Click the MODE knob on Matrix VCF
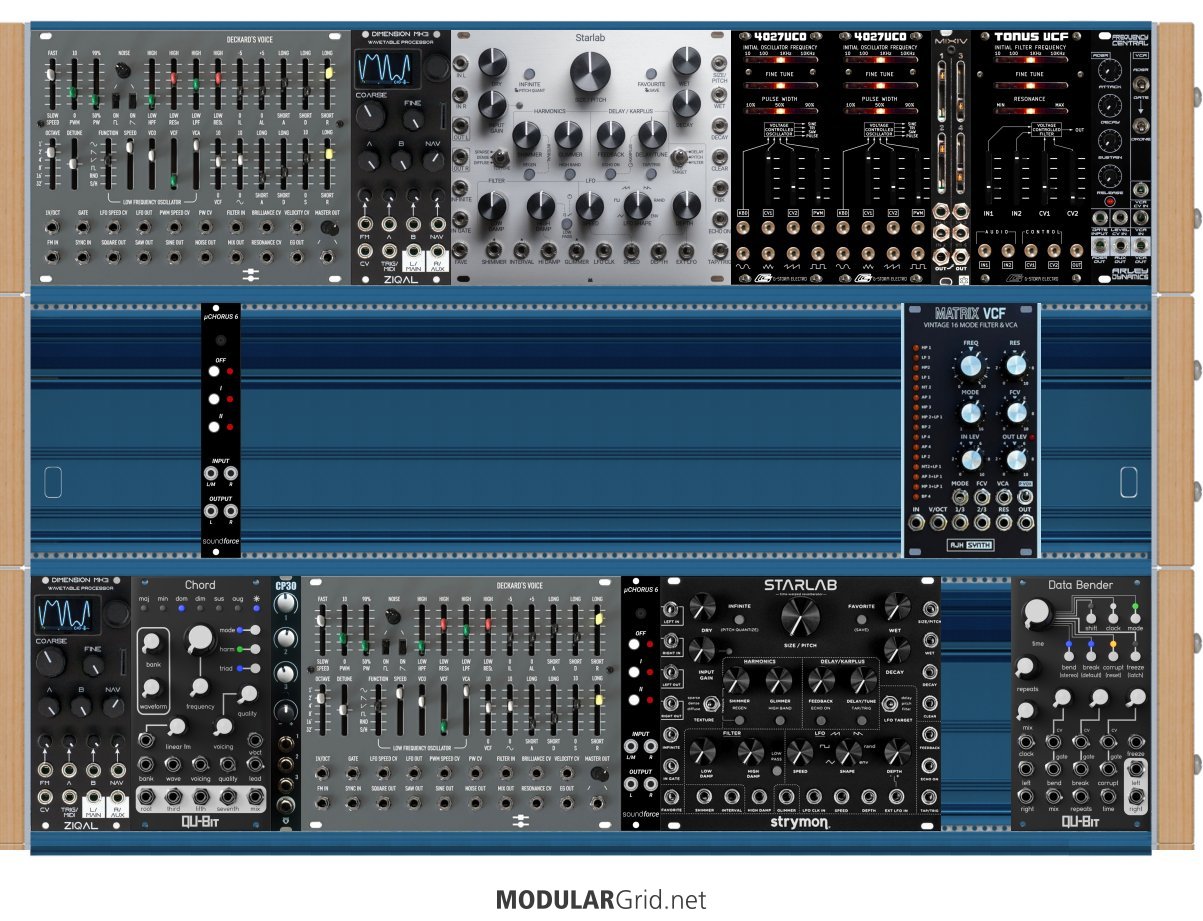This screenshot has width=1203, height=921. [x=969, y=413]
